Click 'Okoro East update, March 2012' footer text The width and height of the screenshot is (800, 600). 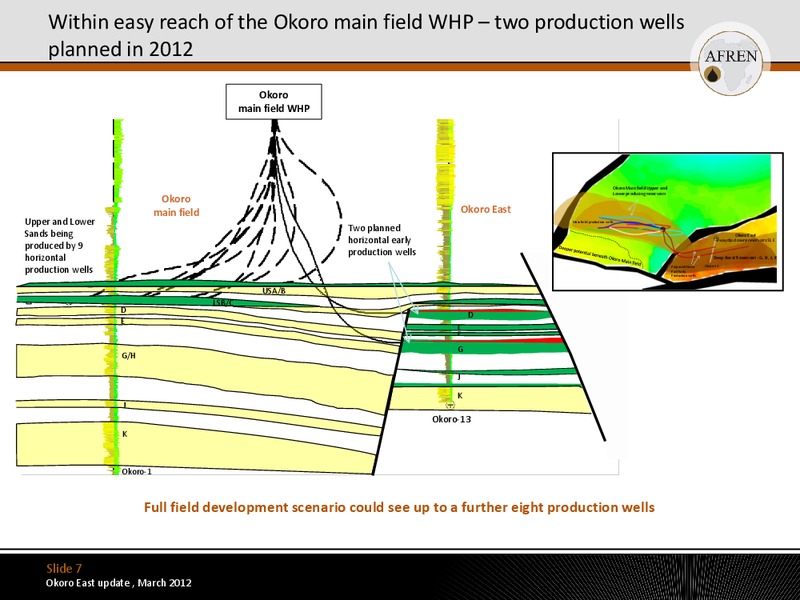click(119, 583)
